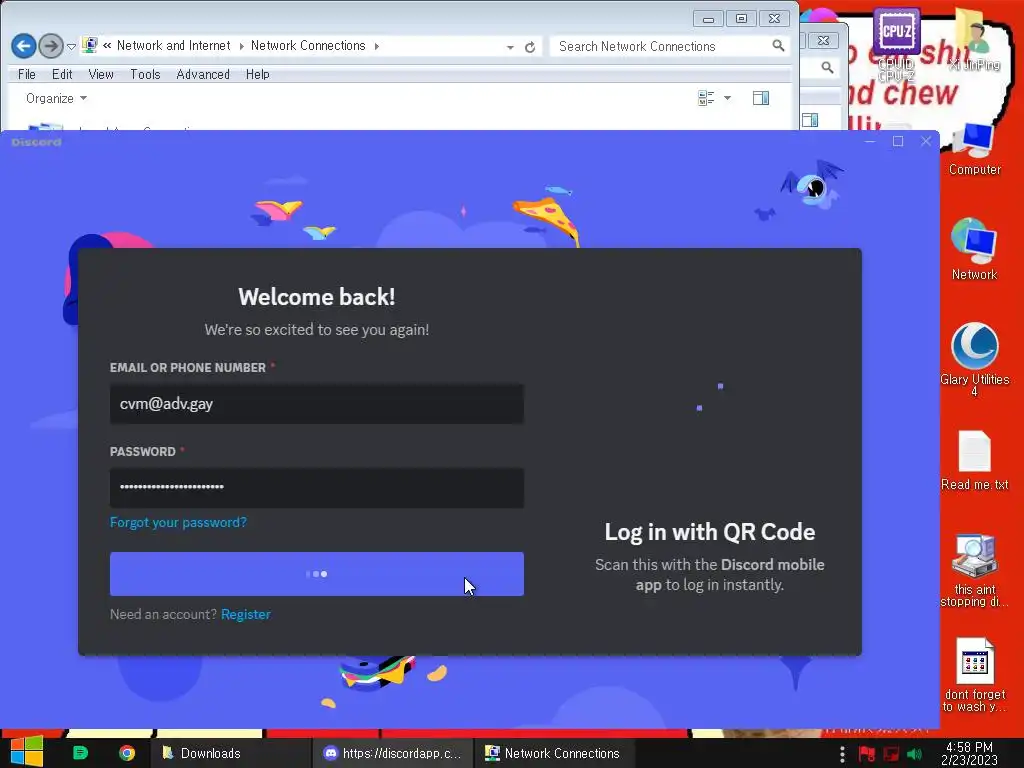Image resolution: width=1024 pixels, height=768 pixels.
Task: Go back in Network Connections window
Action: point(24,46)
